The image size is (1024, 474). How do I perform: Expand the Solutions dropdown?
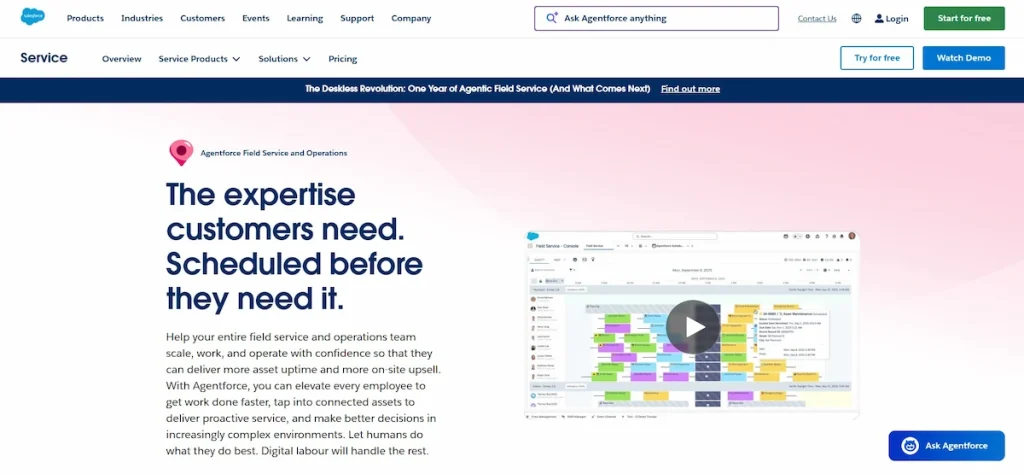click(x=284, y=59)
